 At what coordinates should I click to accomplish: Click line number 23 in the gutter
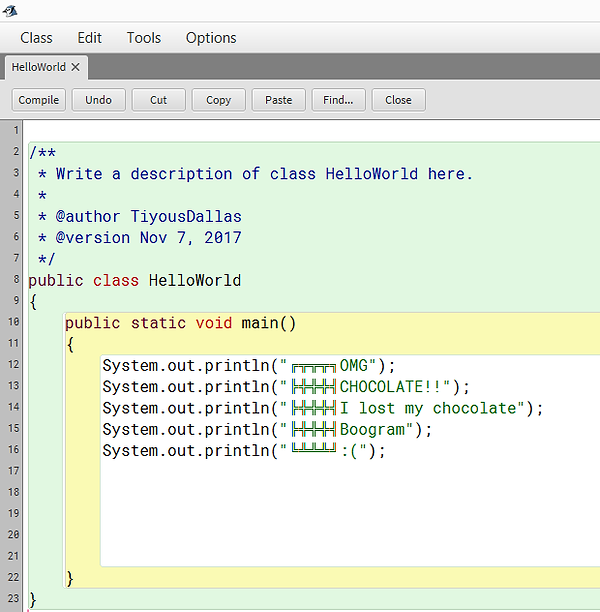click(13, 598)
